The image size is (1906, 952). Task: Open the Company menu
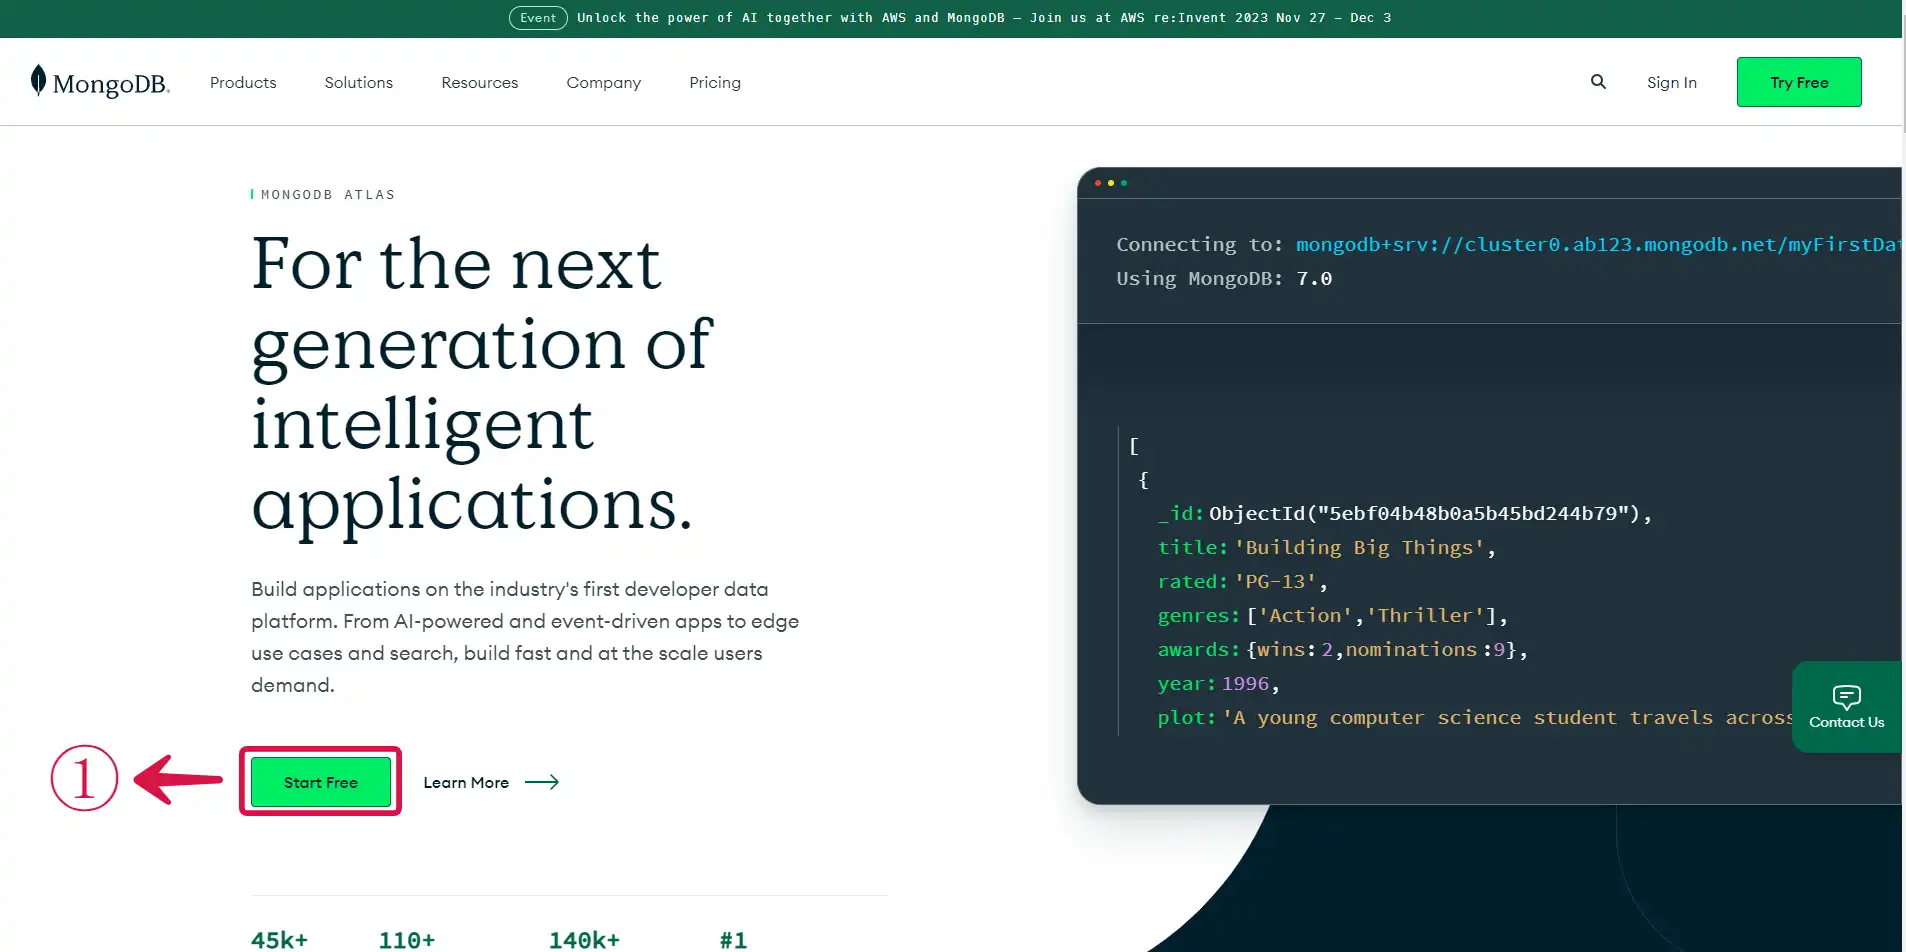click(604, 82)
